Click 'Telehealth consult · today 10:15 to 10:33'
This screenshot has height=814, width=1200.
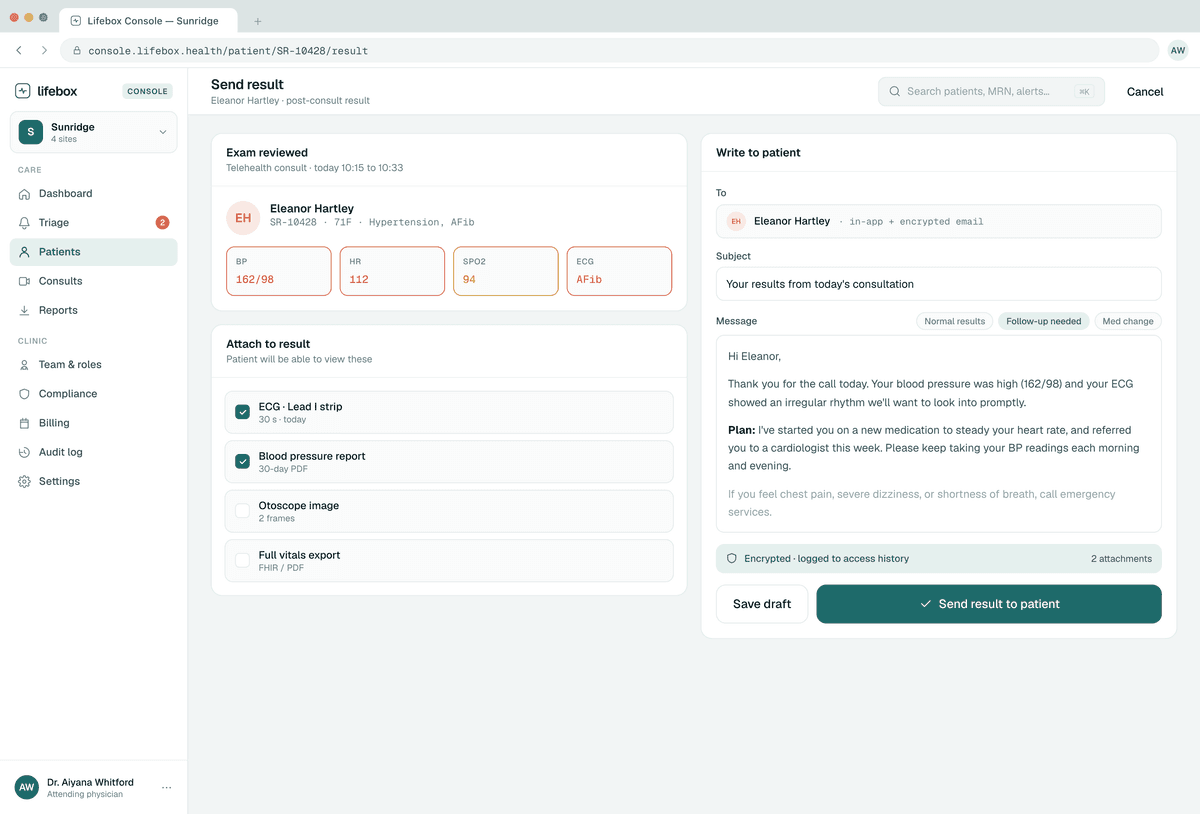(x=315, y=168)
